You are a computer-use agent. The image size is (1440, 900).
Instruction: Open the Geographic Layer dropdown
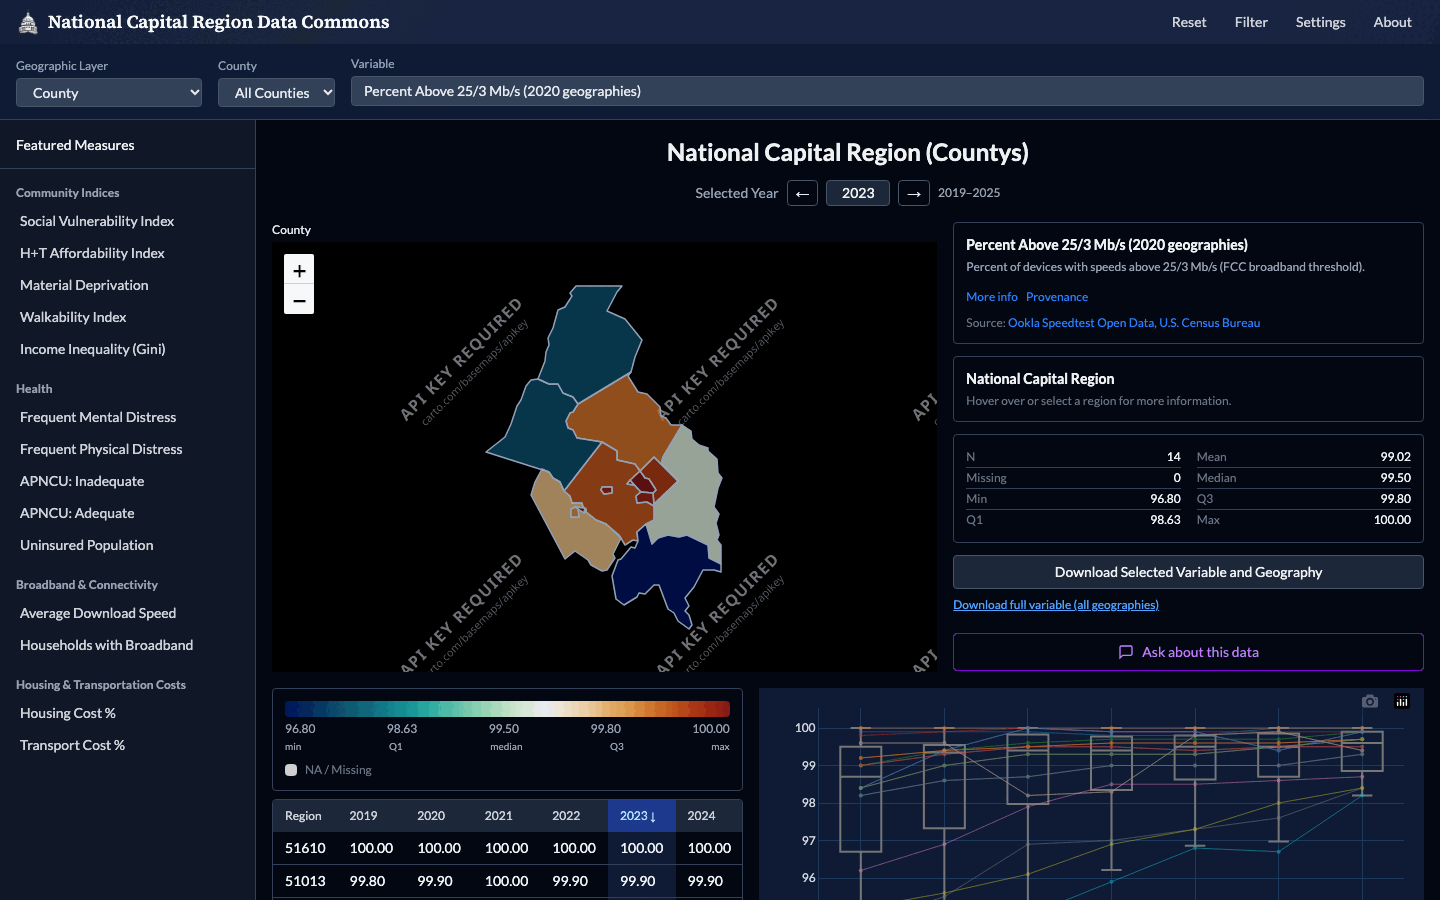[109, 93]
